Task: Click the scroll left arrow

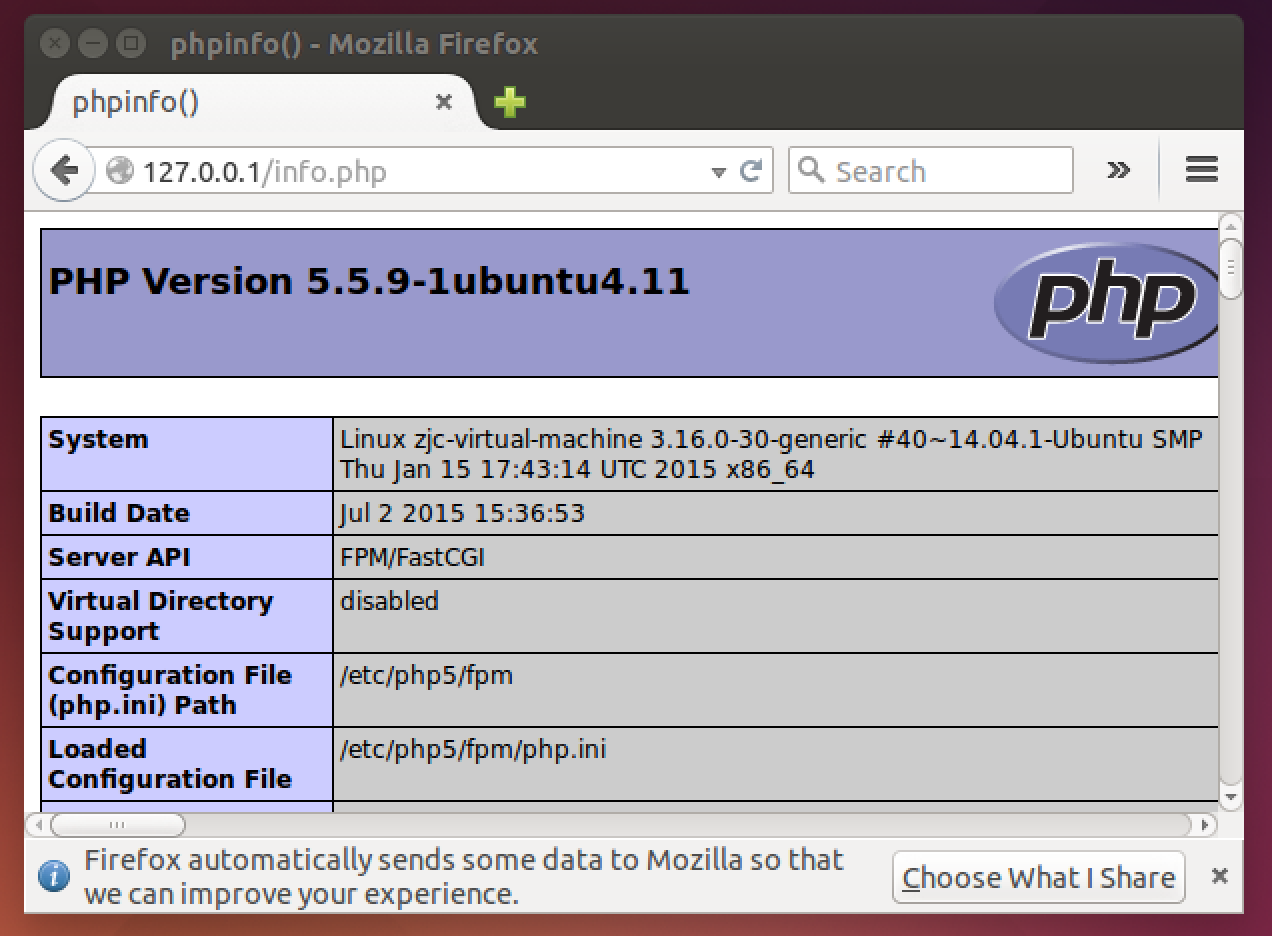Action: click(38, 825)
